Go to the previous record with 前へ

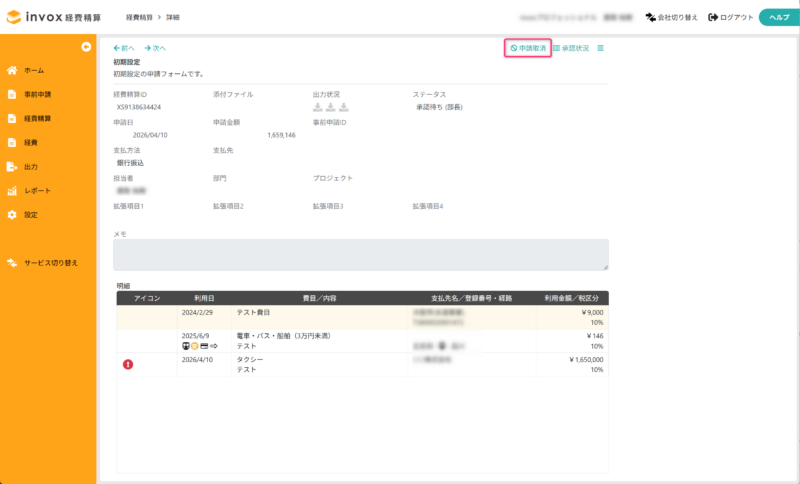coord(124,48)
